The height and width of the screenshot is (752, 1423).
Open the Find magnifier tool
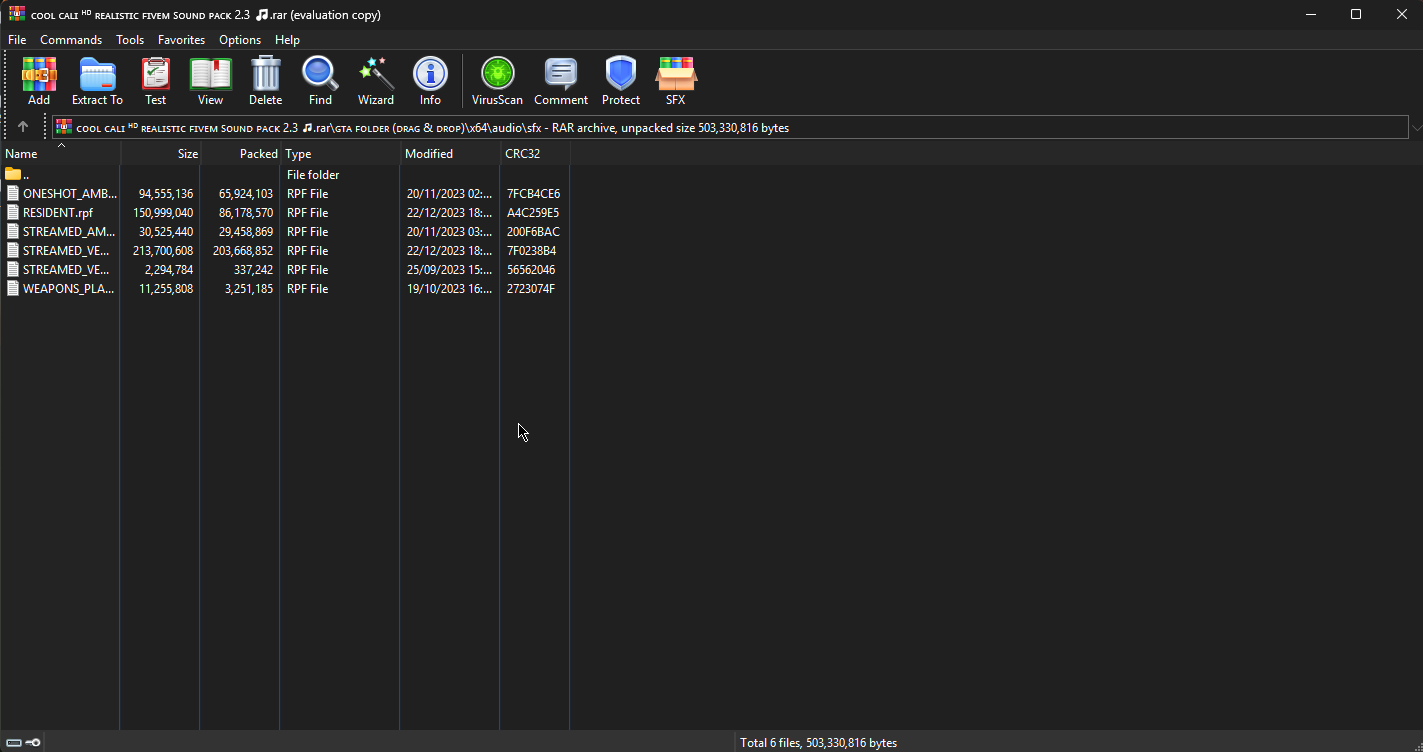(x=320, y=81)
